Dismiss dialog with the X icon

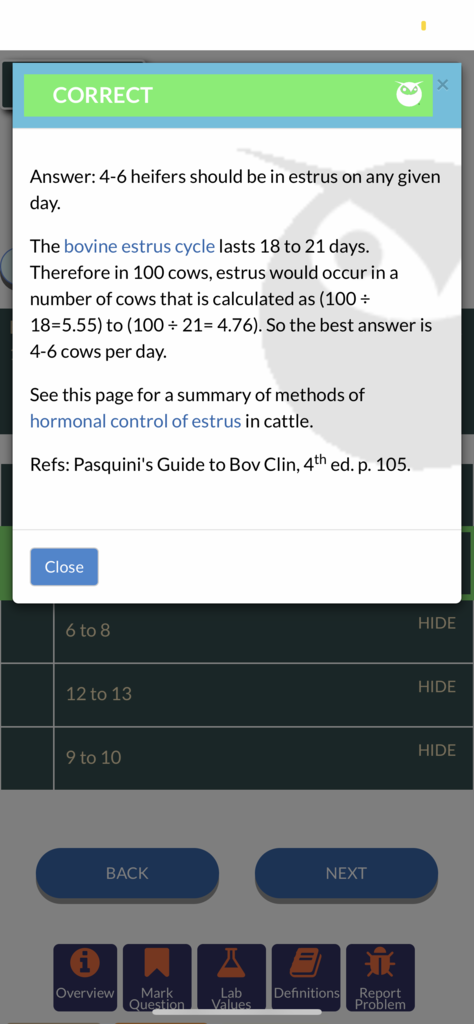coord(443,84)
